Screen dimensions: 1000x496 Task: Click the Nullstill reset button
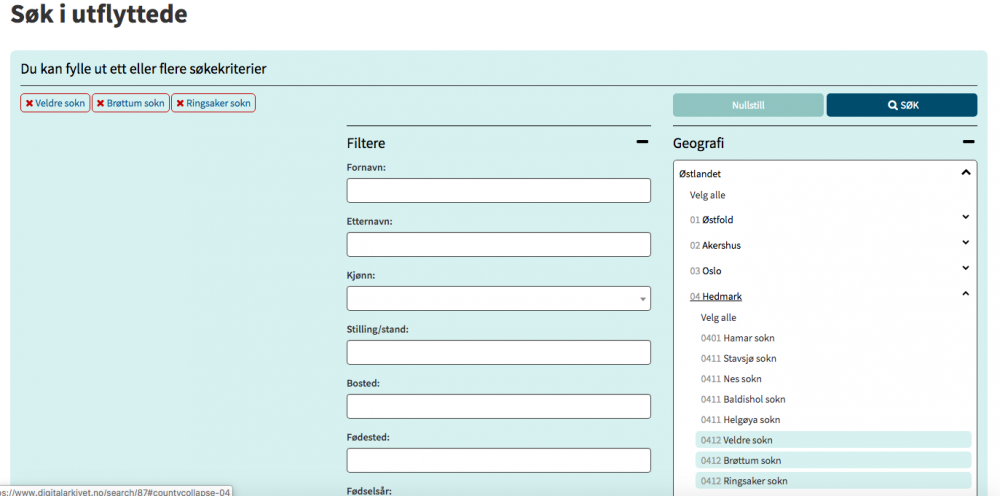tap(748, 105)
